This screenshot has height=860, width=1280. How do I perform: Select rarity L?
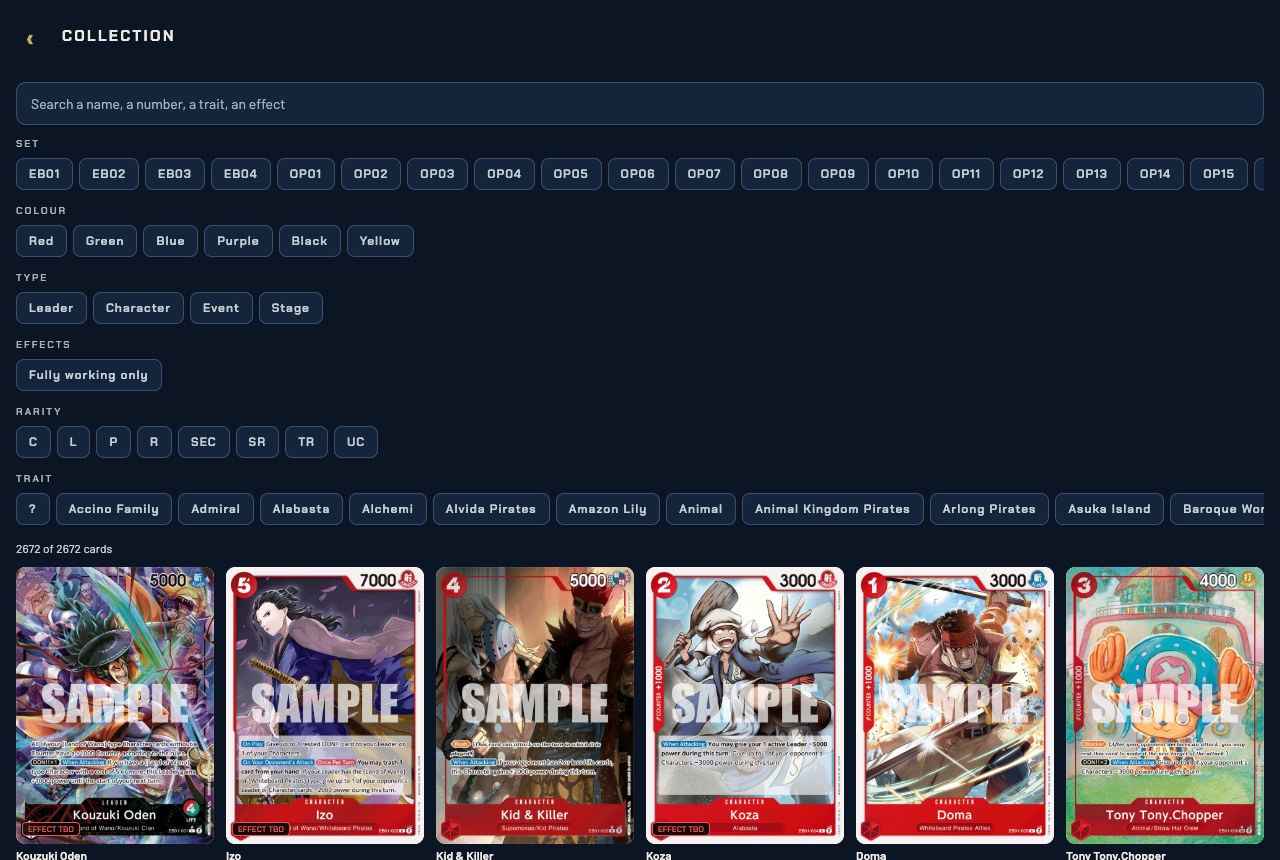point(73,442)
